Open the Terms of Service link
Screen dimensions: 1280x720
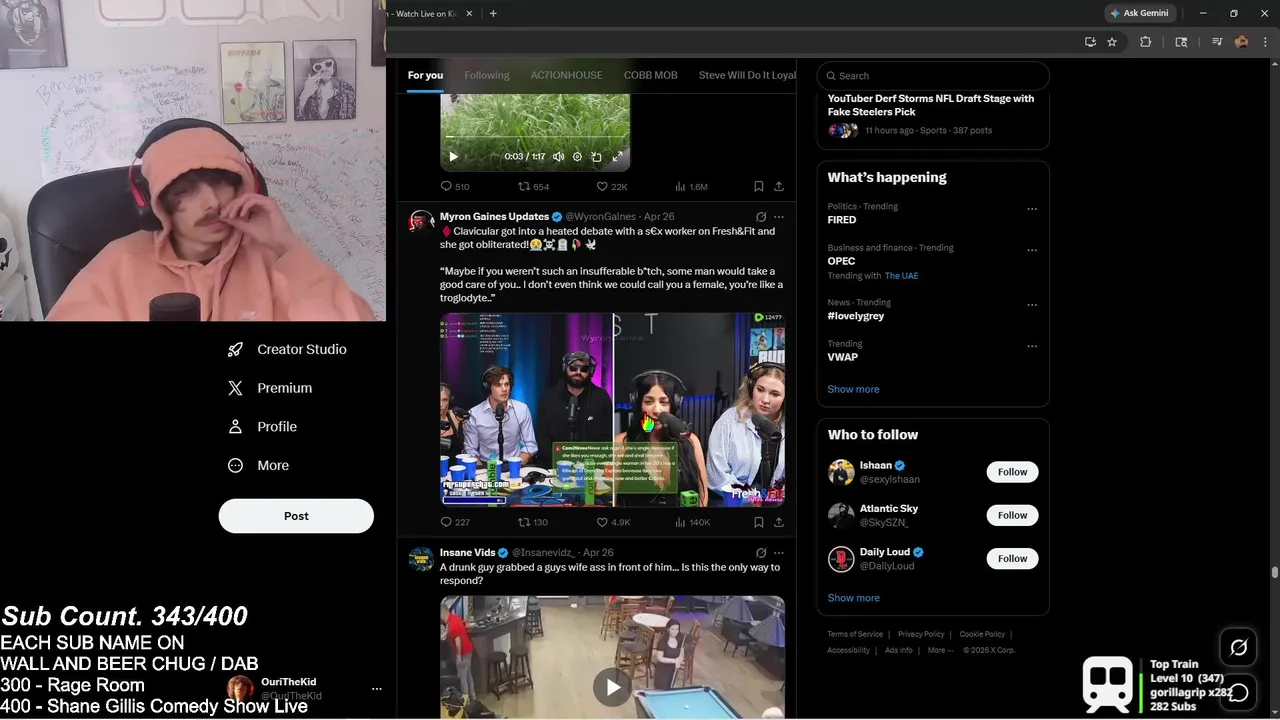coord(855,634)
